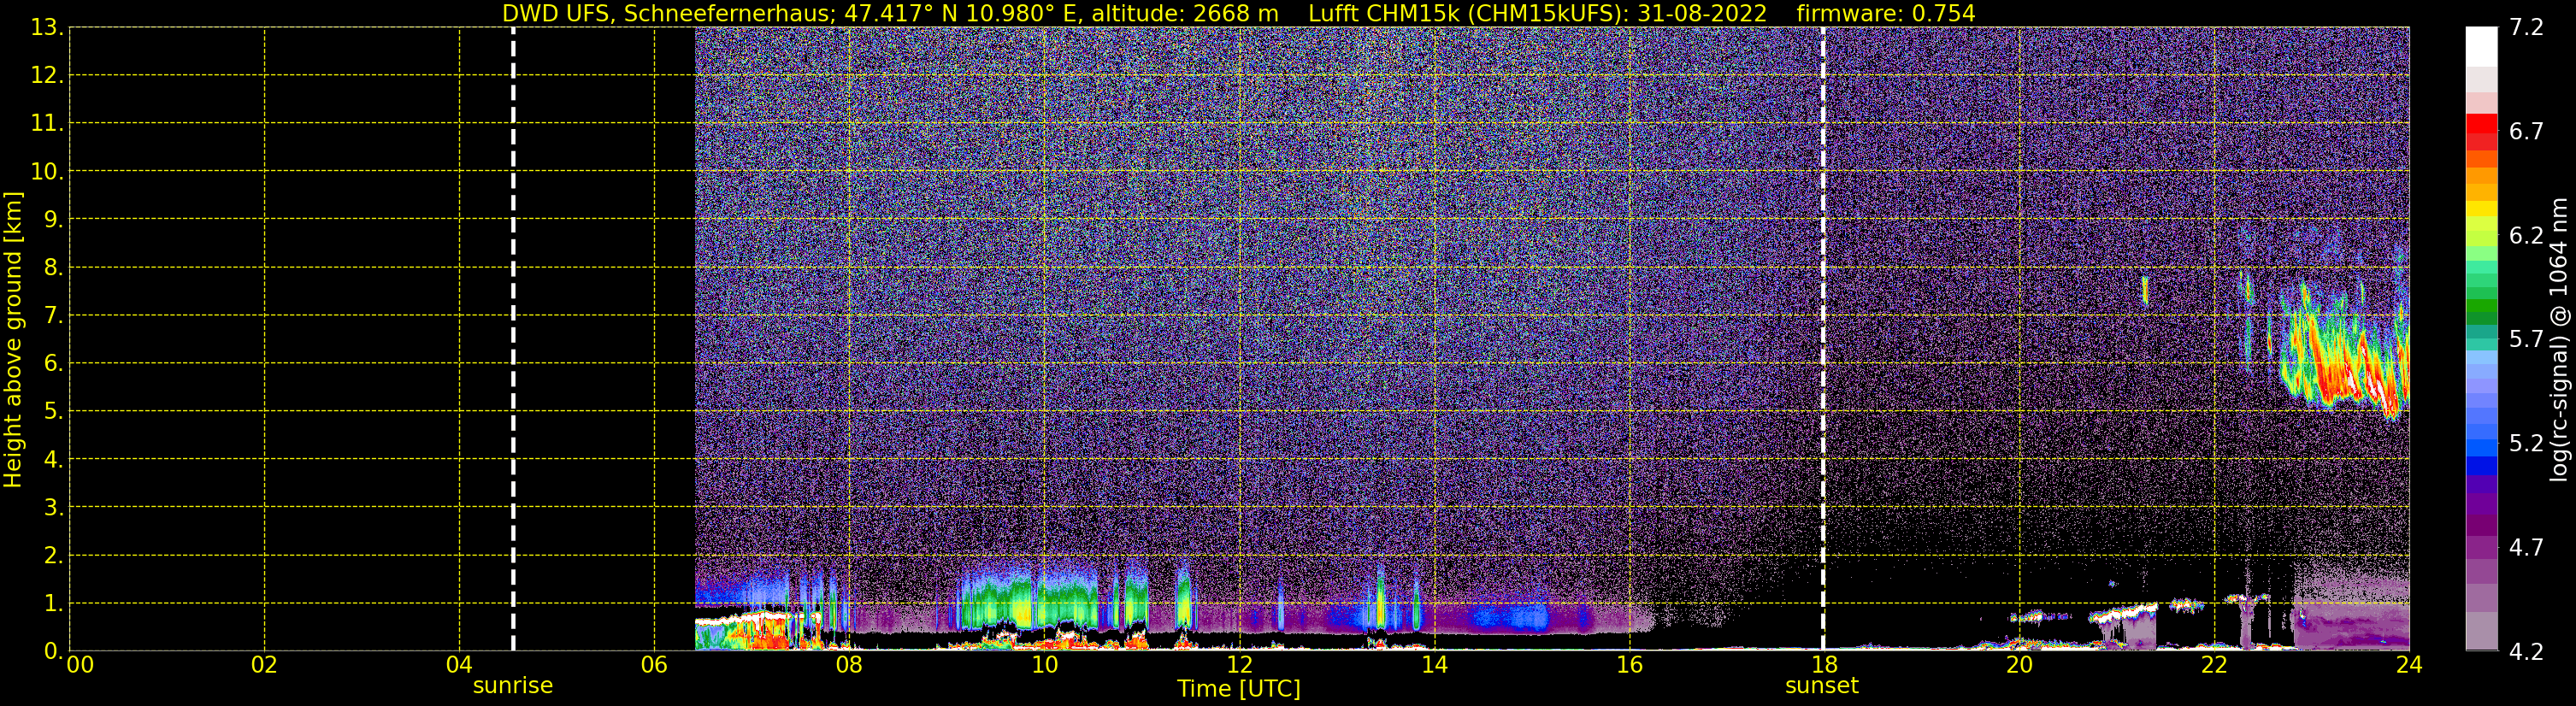Click the "log(rc-signal) @ 1064 nm" colorbar label
Screen dimensions: 2576x706
coord(2559,339)
